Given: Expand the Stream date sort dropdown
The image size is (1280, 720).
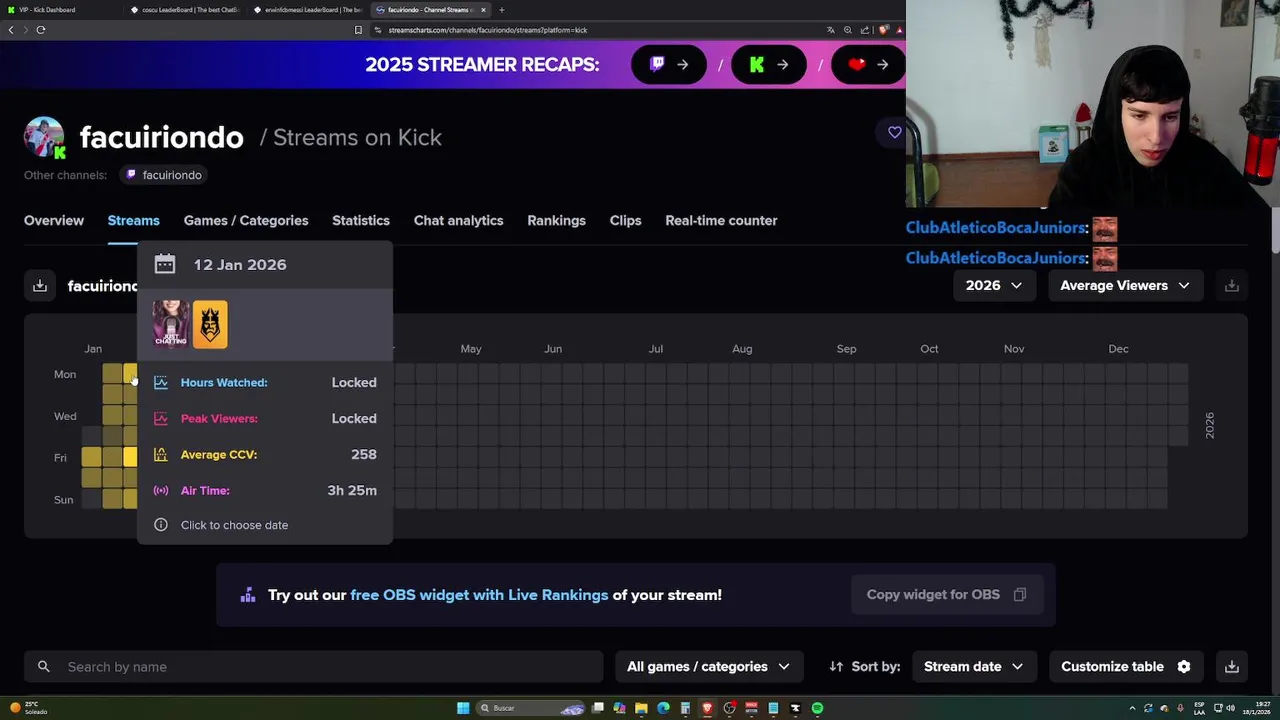Looking at the screenshot, I should pos(973,666).
